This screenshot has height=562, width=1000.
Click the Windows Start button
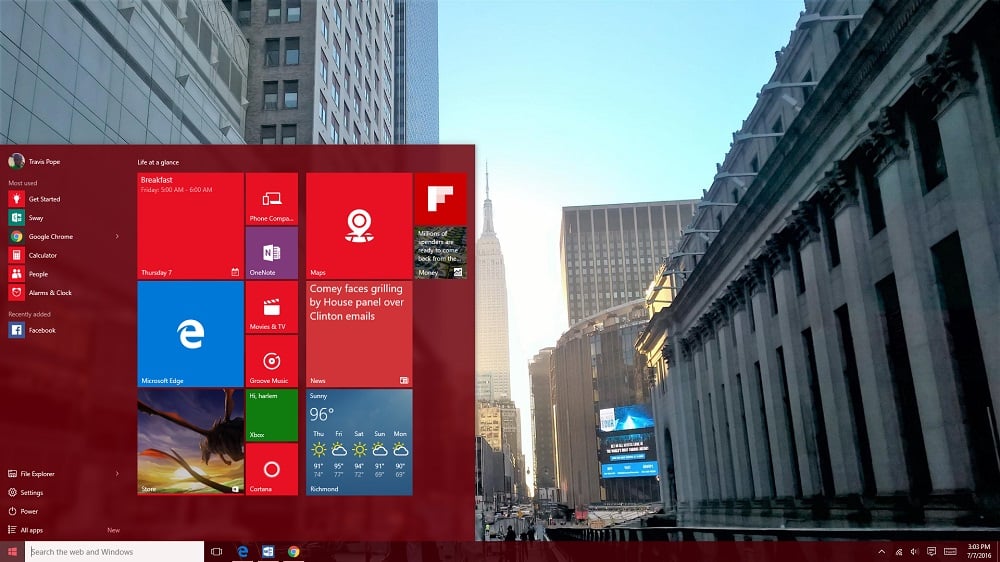12,552
